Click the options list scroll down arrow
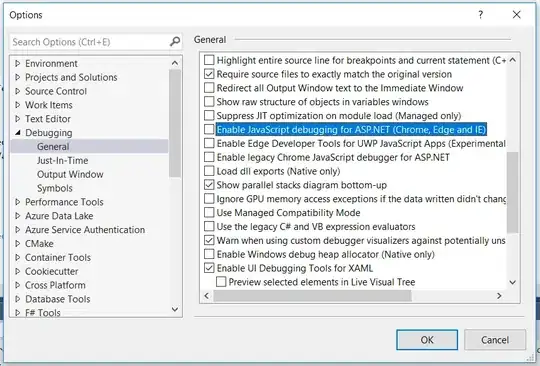The width and height of the screenshot is (540, 366). (512, 282)
